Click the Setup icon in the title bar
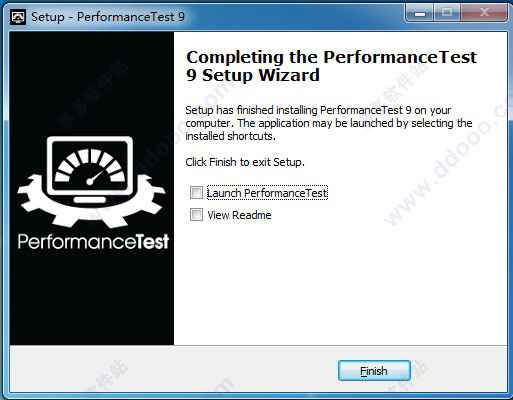513x400 pixels. (x=18, y=17)
